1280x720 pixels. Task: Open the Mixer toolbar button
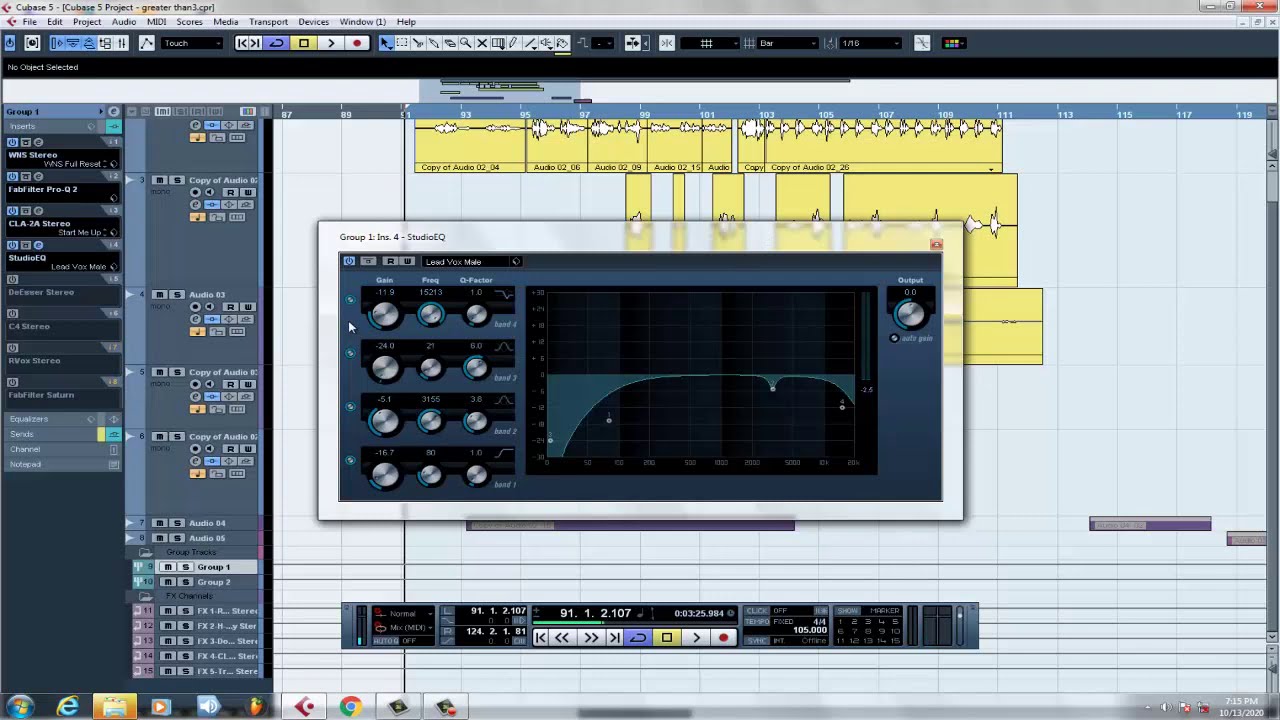point(121,43)
